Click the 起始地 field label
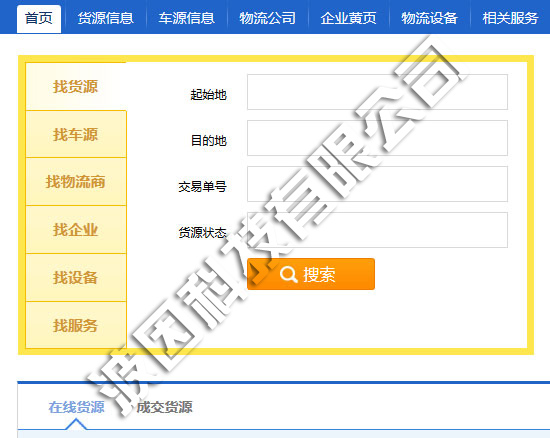550x438 pixels. (x=209, y=95)
